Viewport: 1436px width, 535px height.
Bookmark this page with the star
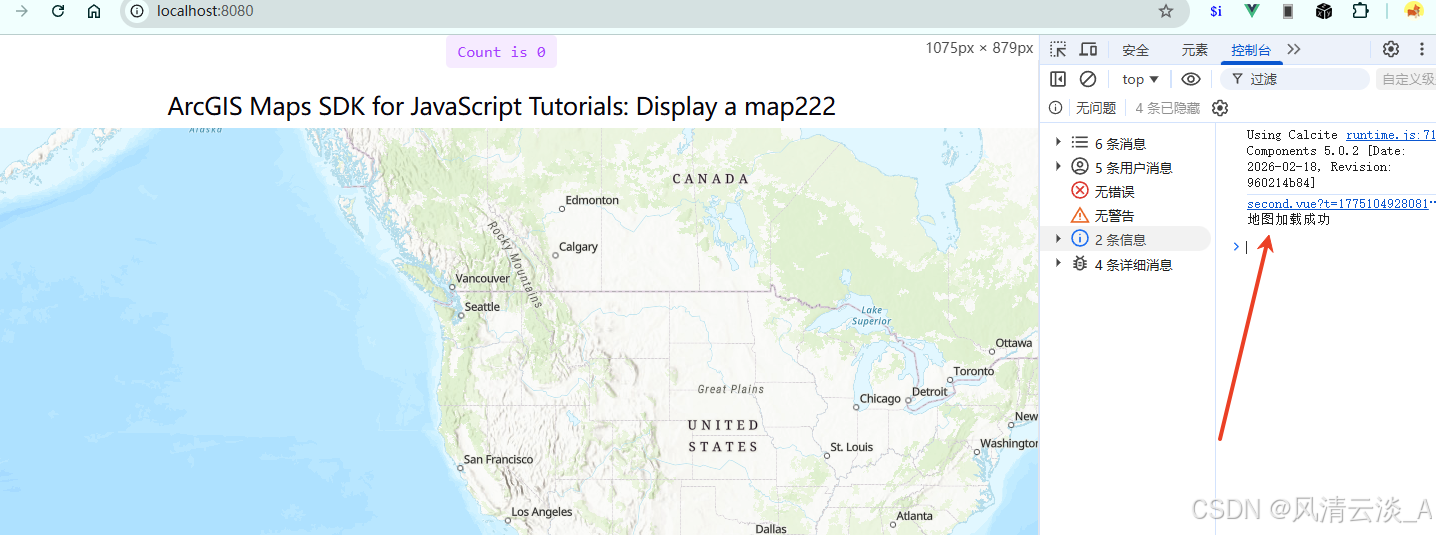pyautogui.click(x=1166, y=11)
